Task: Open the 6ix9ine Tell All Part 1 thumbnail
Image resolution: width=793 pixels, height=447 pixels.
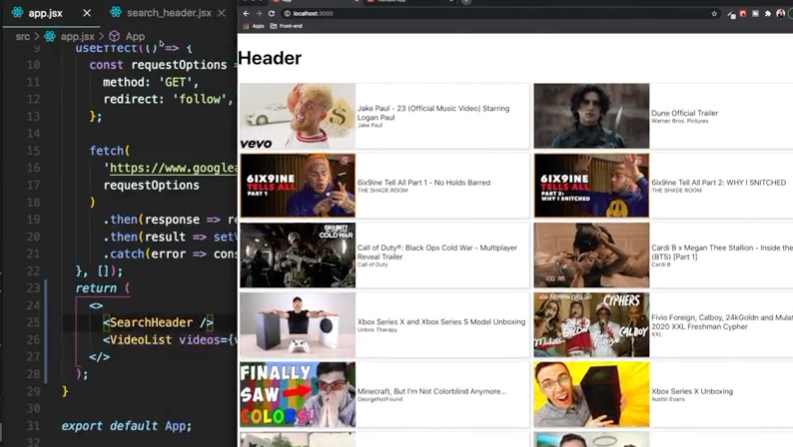Action: point(297,186)
